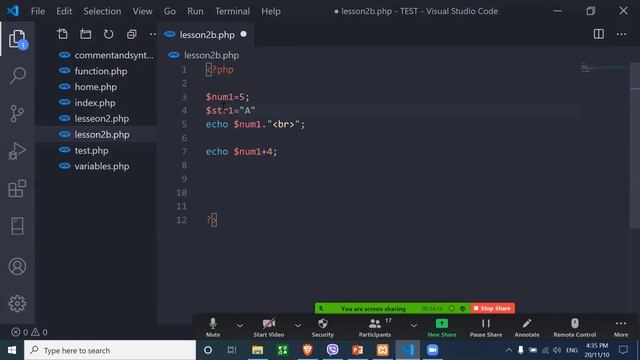Open Brave browser from taskbar
The width and height of the screenshot is (640, 360).
[x=307, y=350]
